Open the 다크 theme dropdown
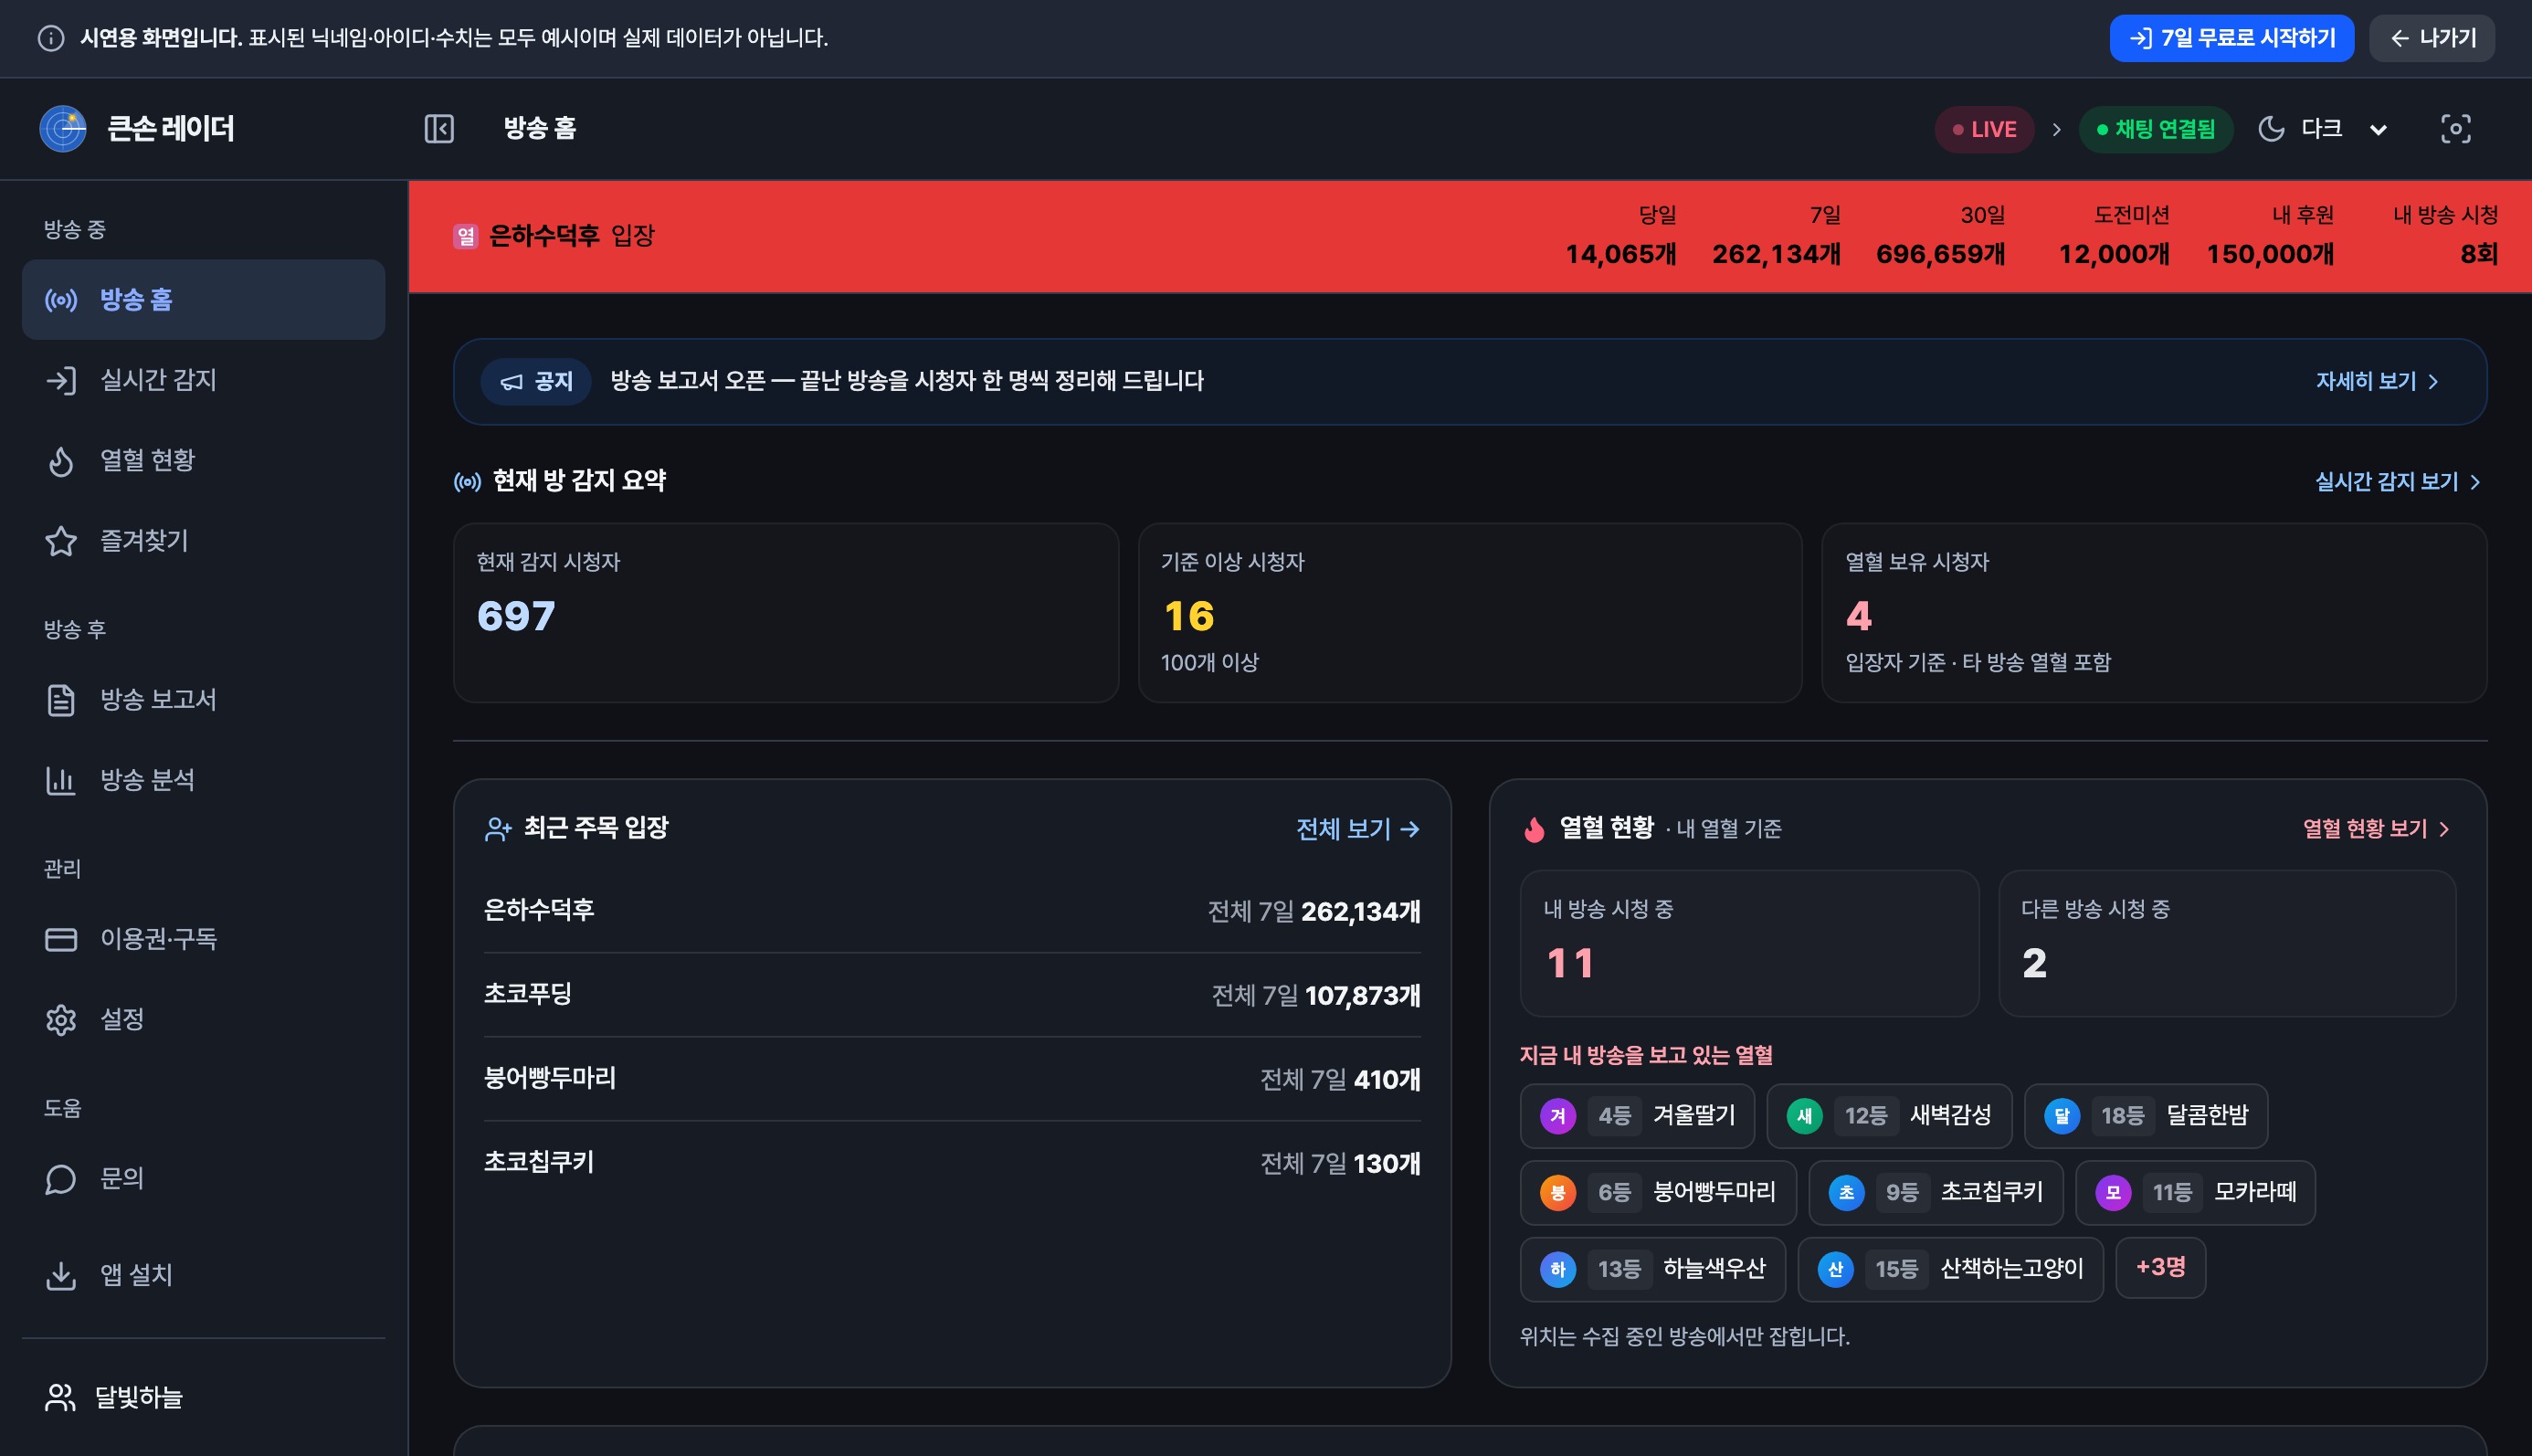This screenshot has width=2532, height=1456. click(2323, 129)
